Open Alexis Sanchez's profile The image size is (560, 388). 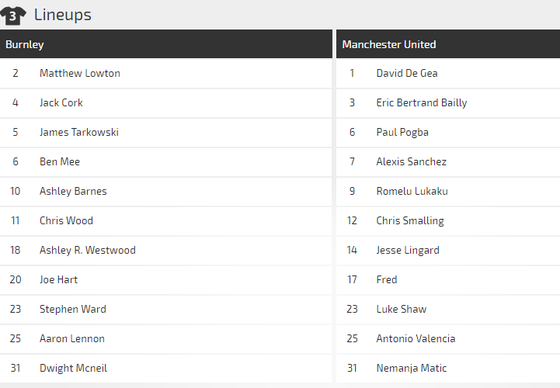tap(411, 161)
